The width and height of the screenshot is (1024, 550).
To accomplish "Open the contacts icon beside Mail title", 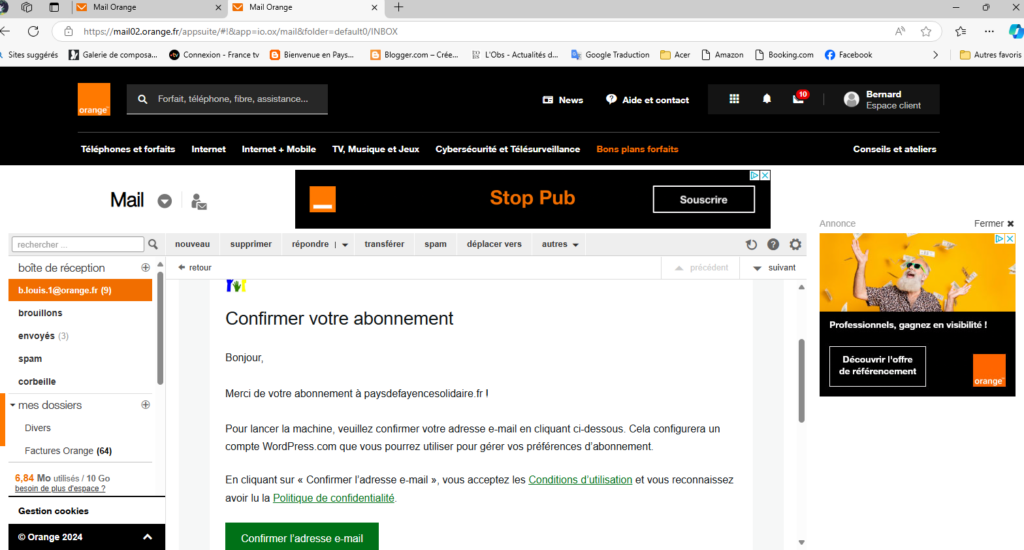I will (x=199, y=201).
